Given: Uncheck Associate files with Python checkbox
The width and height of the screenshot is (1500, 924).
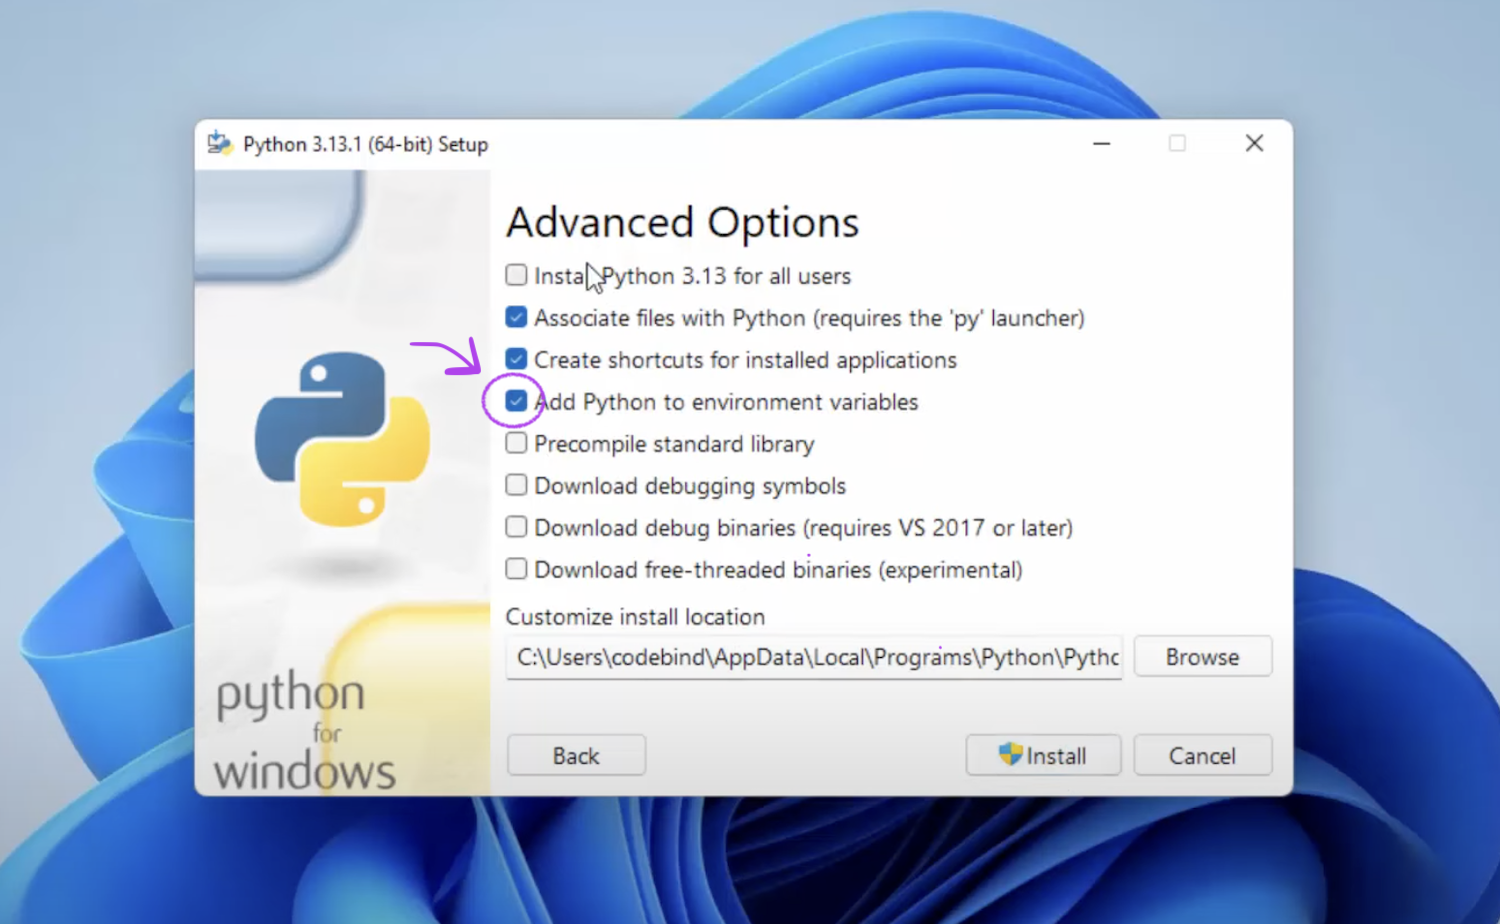Looking at the screenshot, I should pyautogui.click(x=516, y=317).
